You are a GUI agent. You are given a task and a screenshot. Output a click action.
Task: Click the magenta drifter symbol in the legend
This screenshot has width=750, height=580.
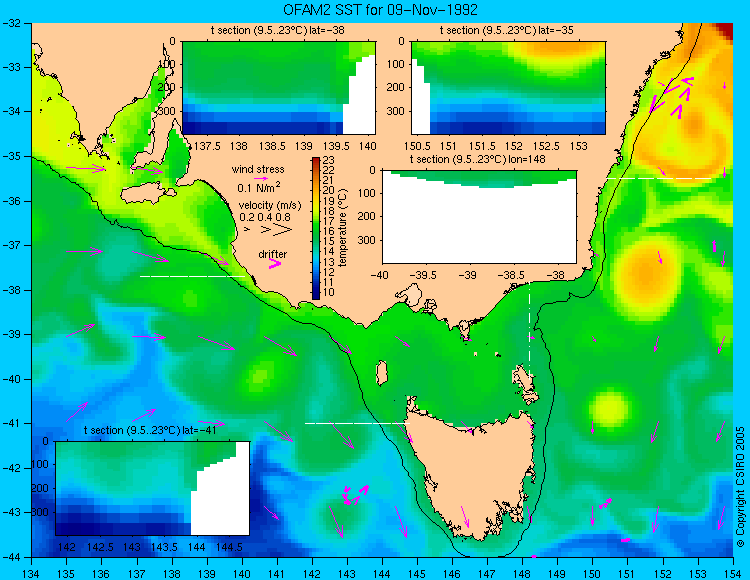pos(275,264)
